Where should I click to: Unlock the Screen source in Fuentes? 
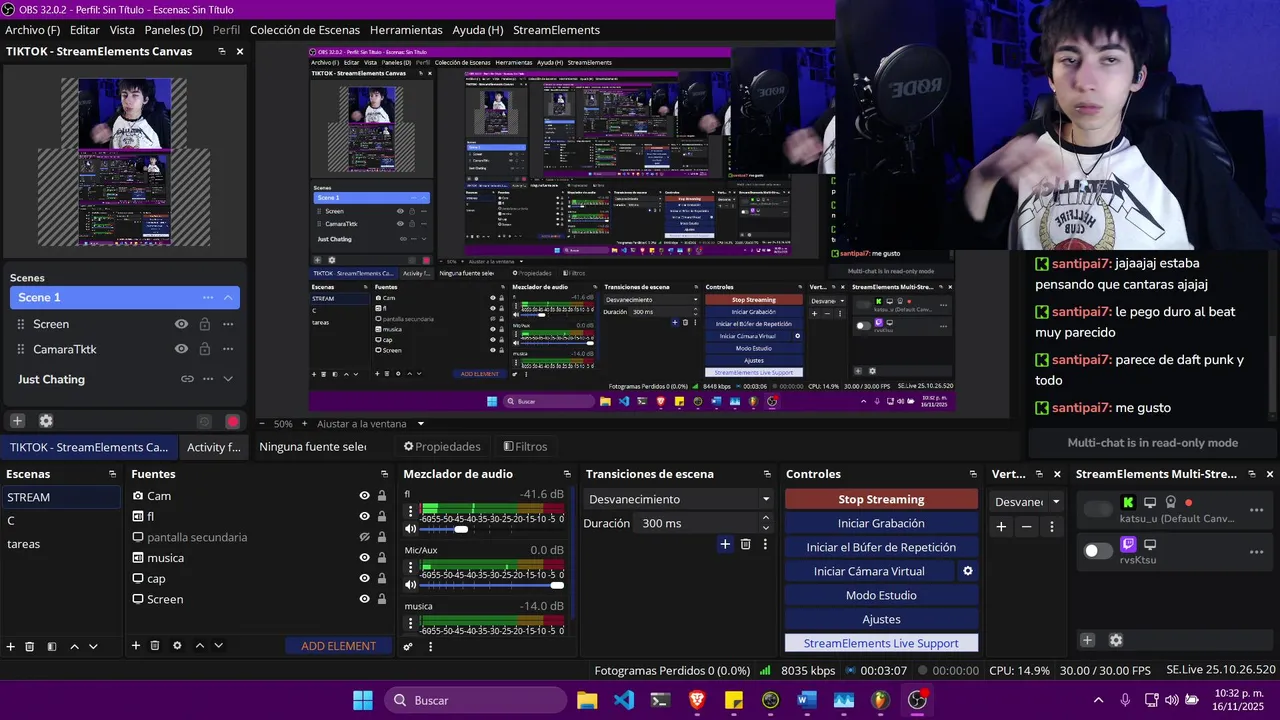(x=381, y=599)
